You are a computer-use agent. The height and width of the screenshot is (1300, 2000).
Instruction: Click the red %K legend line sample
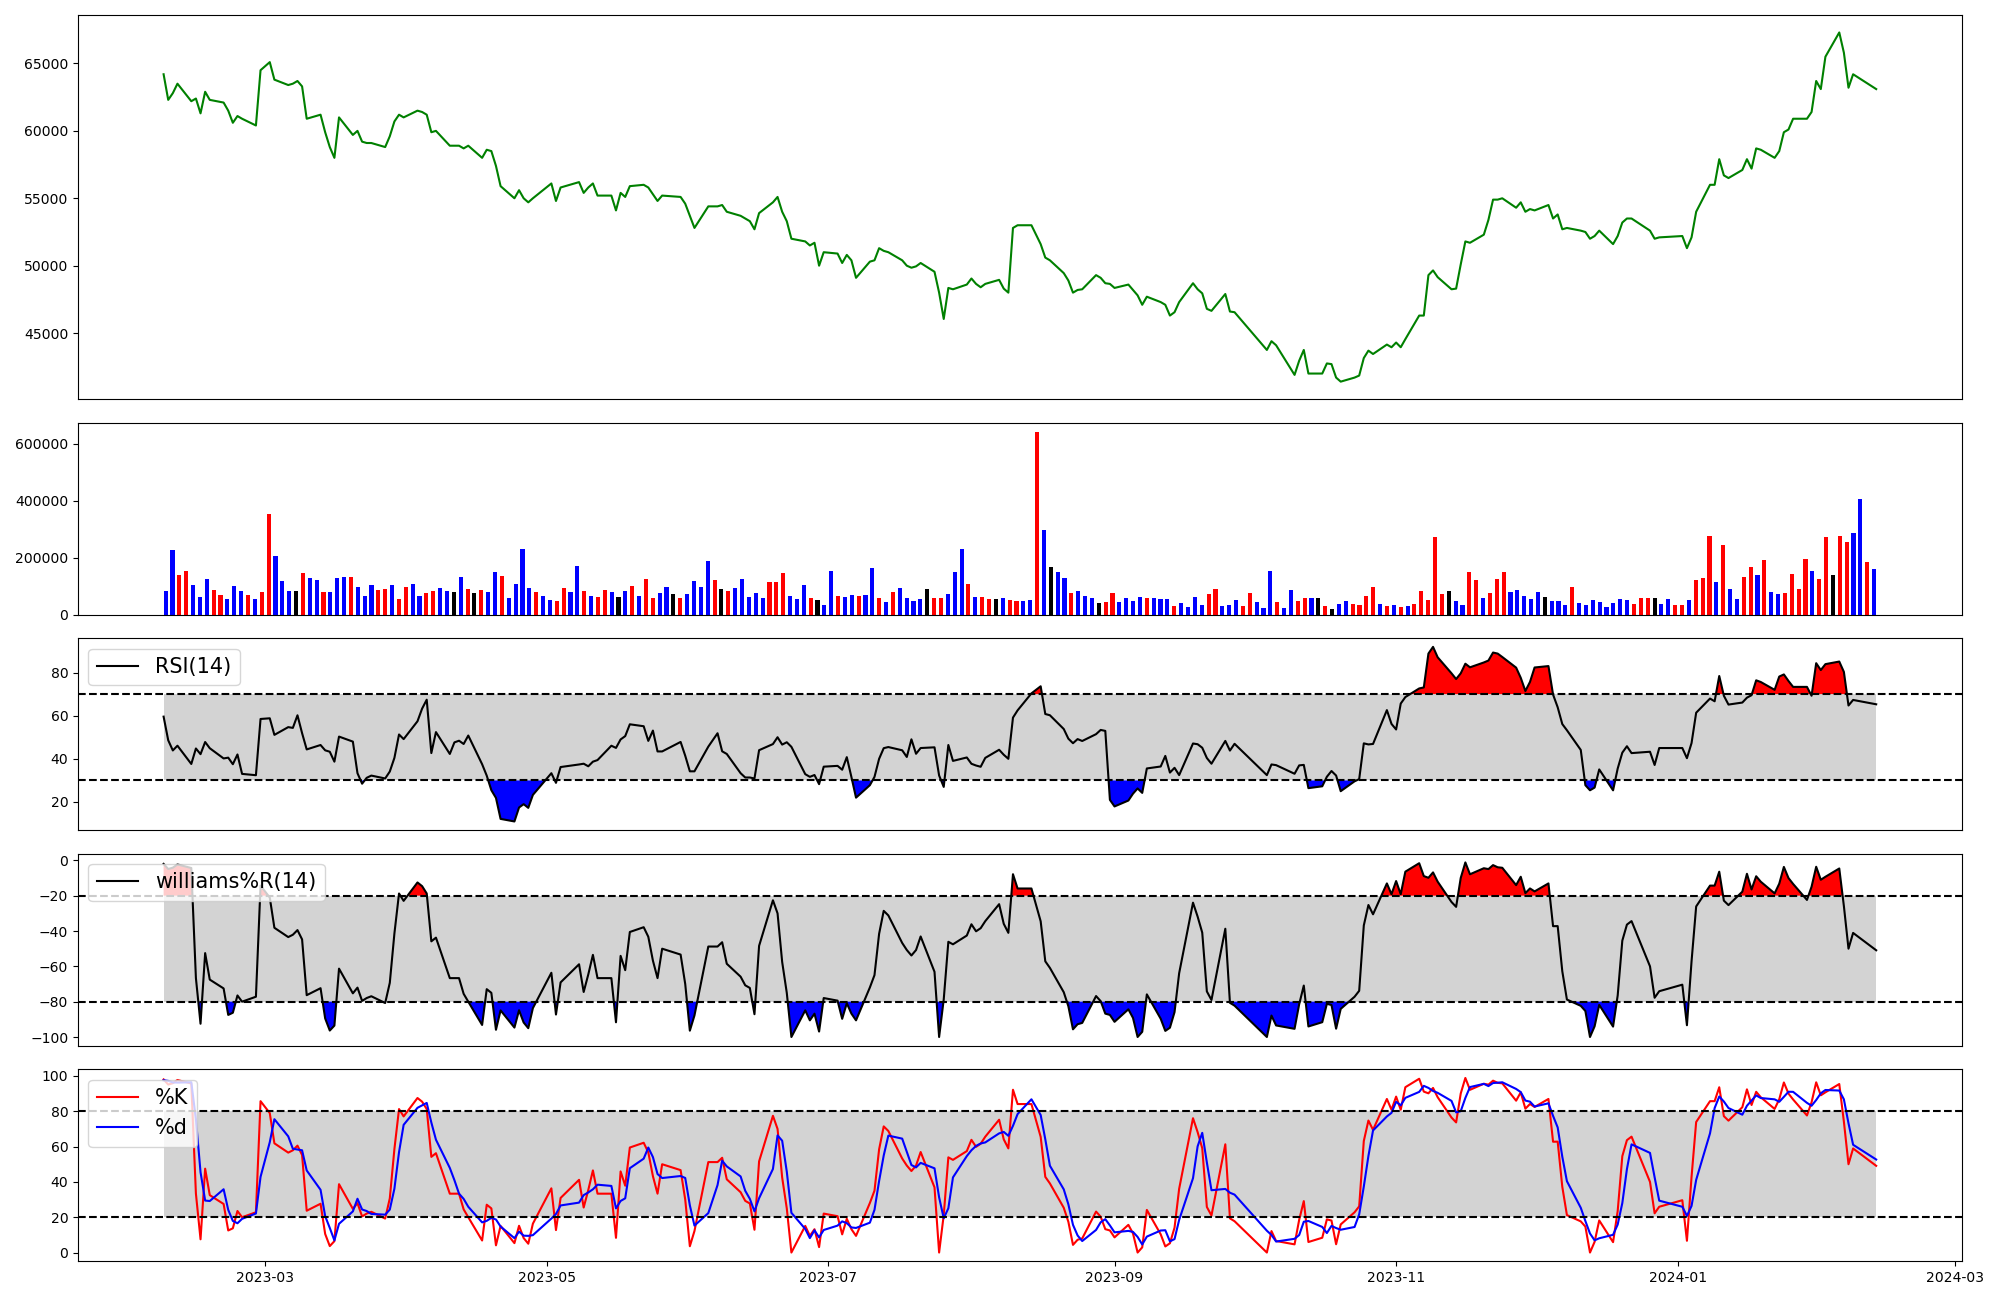point(117,1097)
